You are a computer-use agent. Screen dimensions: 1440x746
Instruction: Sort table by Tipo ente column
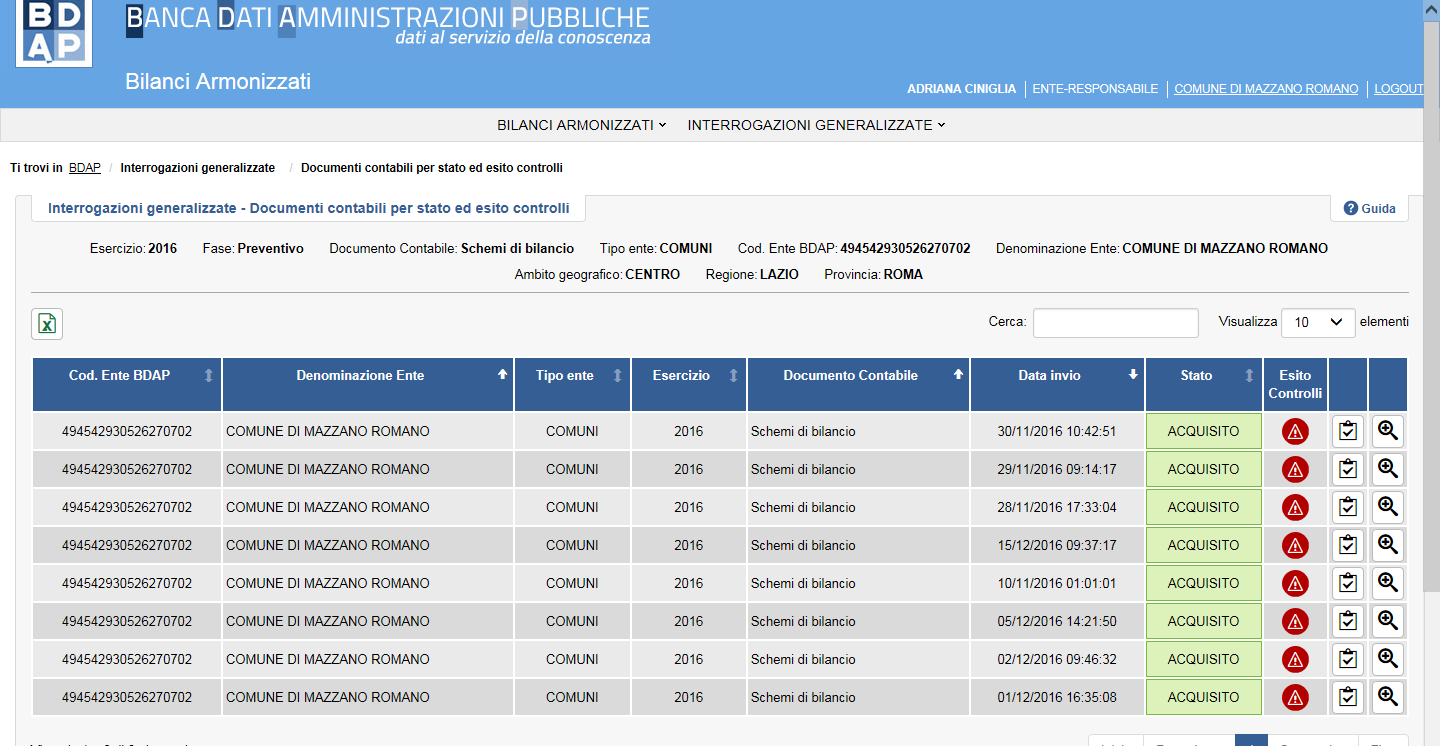[x=572, y=385]
